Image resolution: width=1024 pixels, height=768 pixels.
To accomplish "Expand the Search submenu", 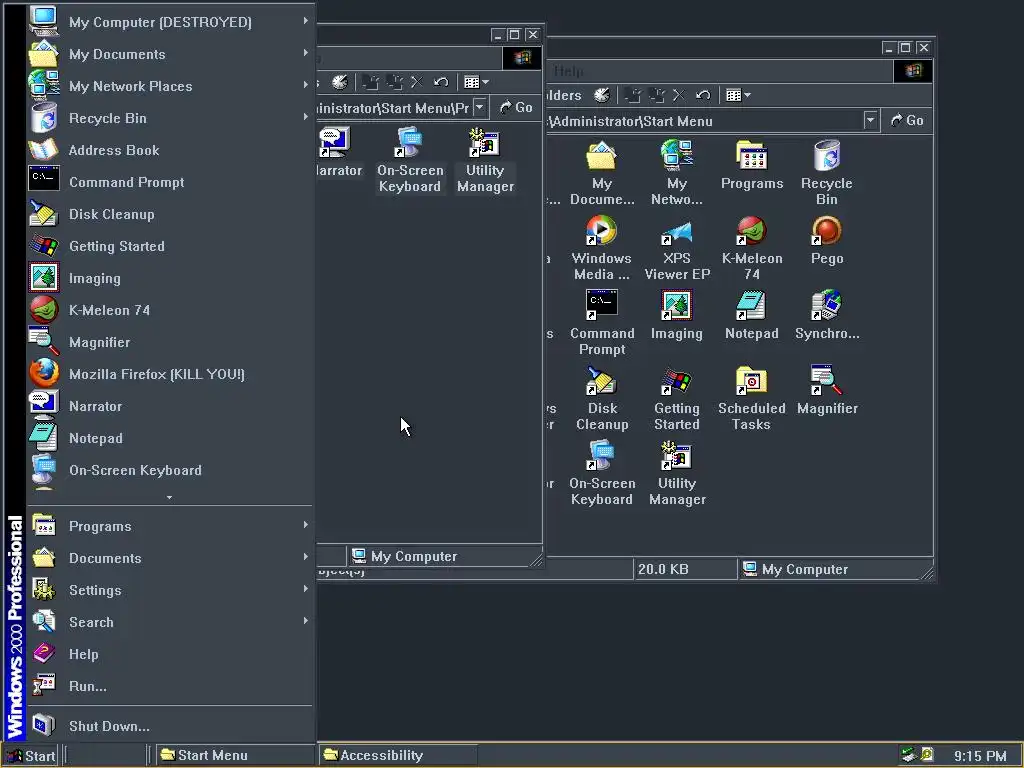I will click(x=170, y=622).
